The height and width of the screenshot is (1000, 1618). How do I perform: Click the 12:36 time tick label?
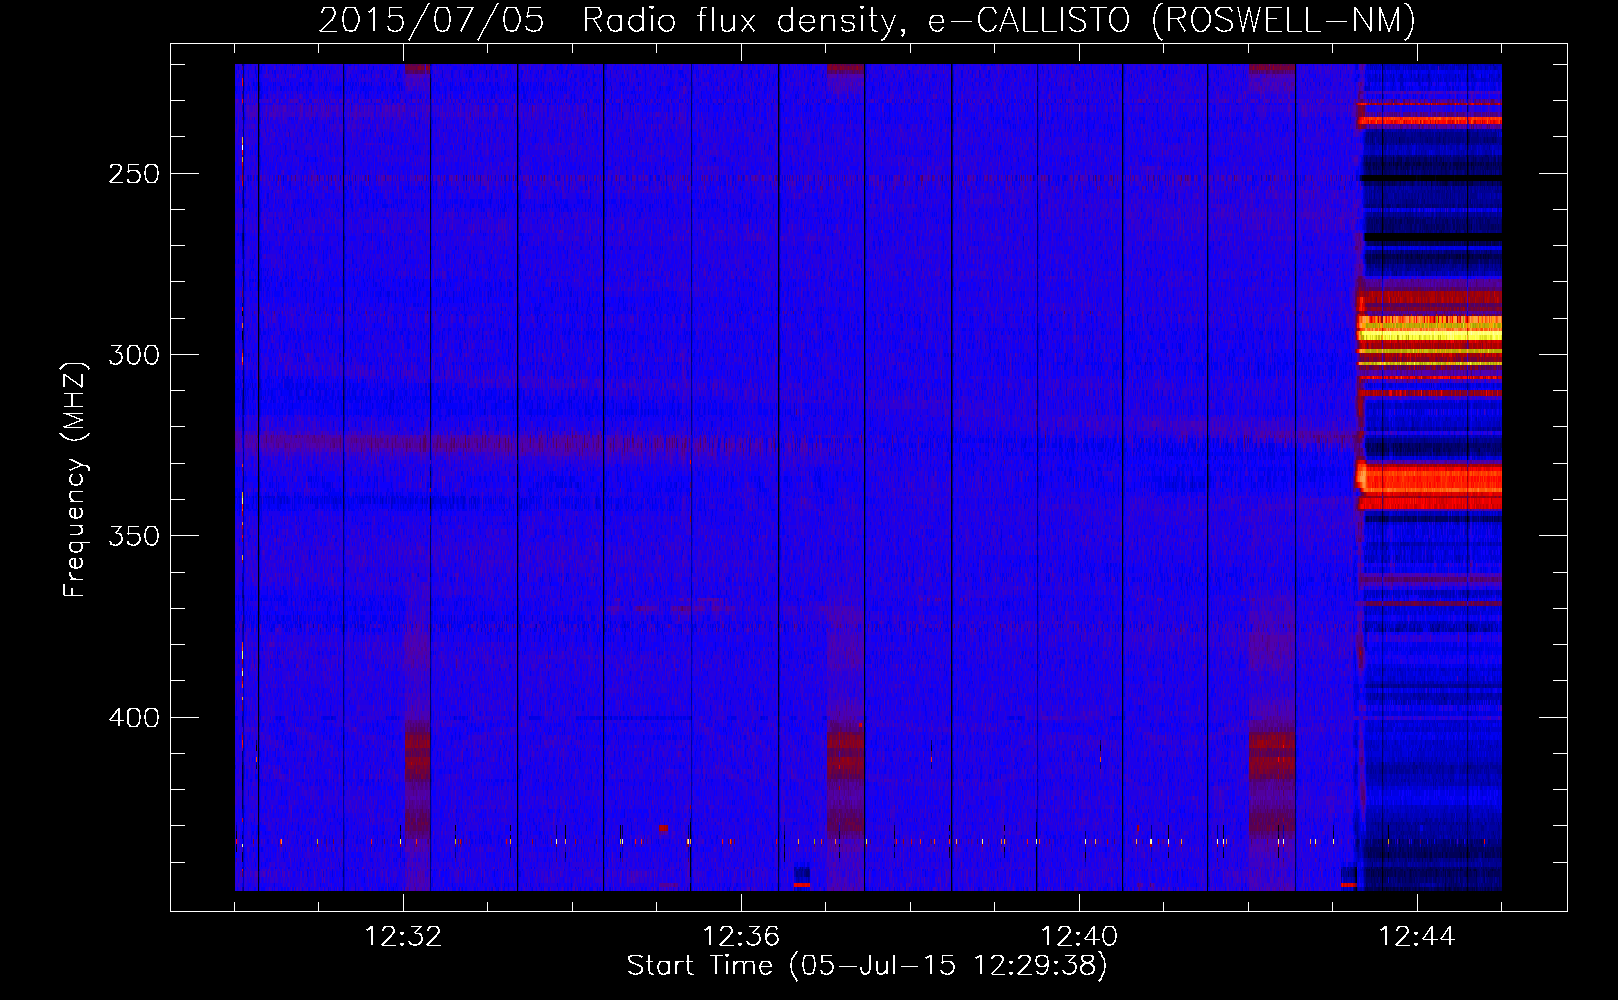[741, 936]
